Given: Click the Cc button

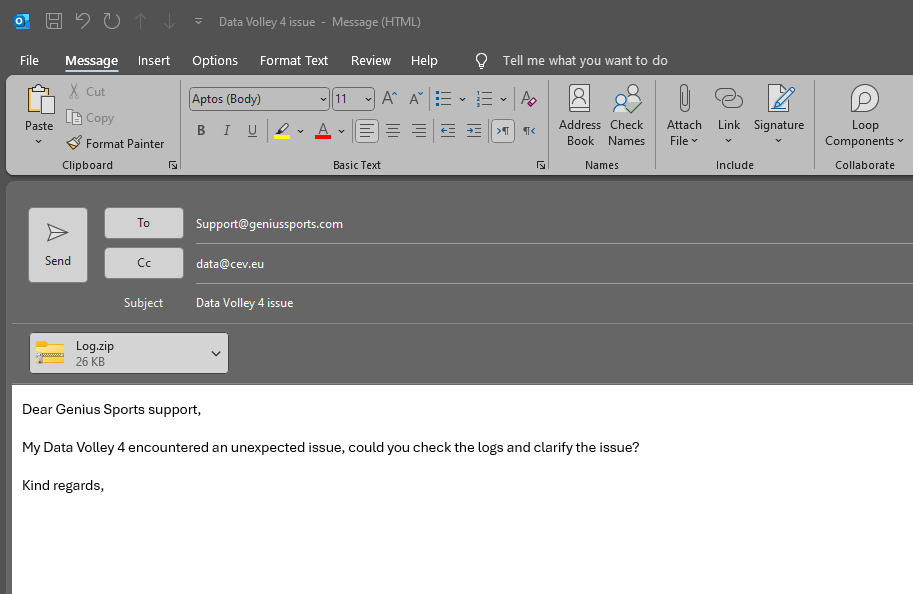Looking at the screenshot, I should tap(144, 263).
